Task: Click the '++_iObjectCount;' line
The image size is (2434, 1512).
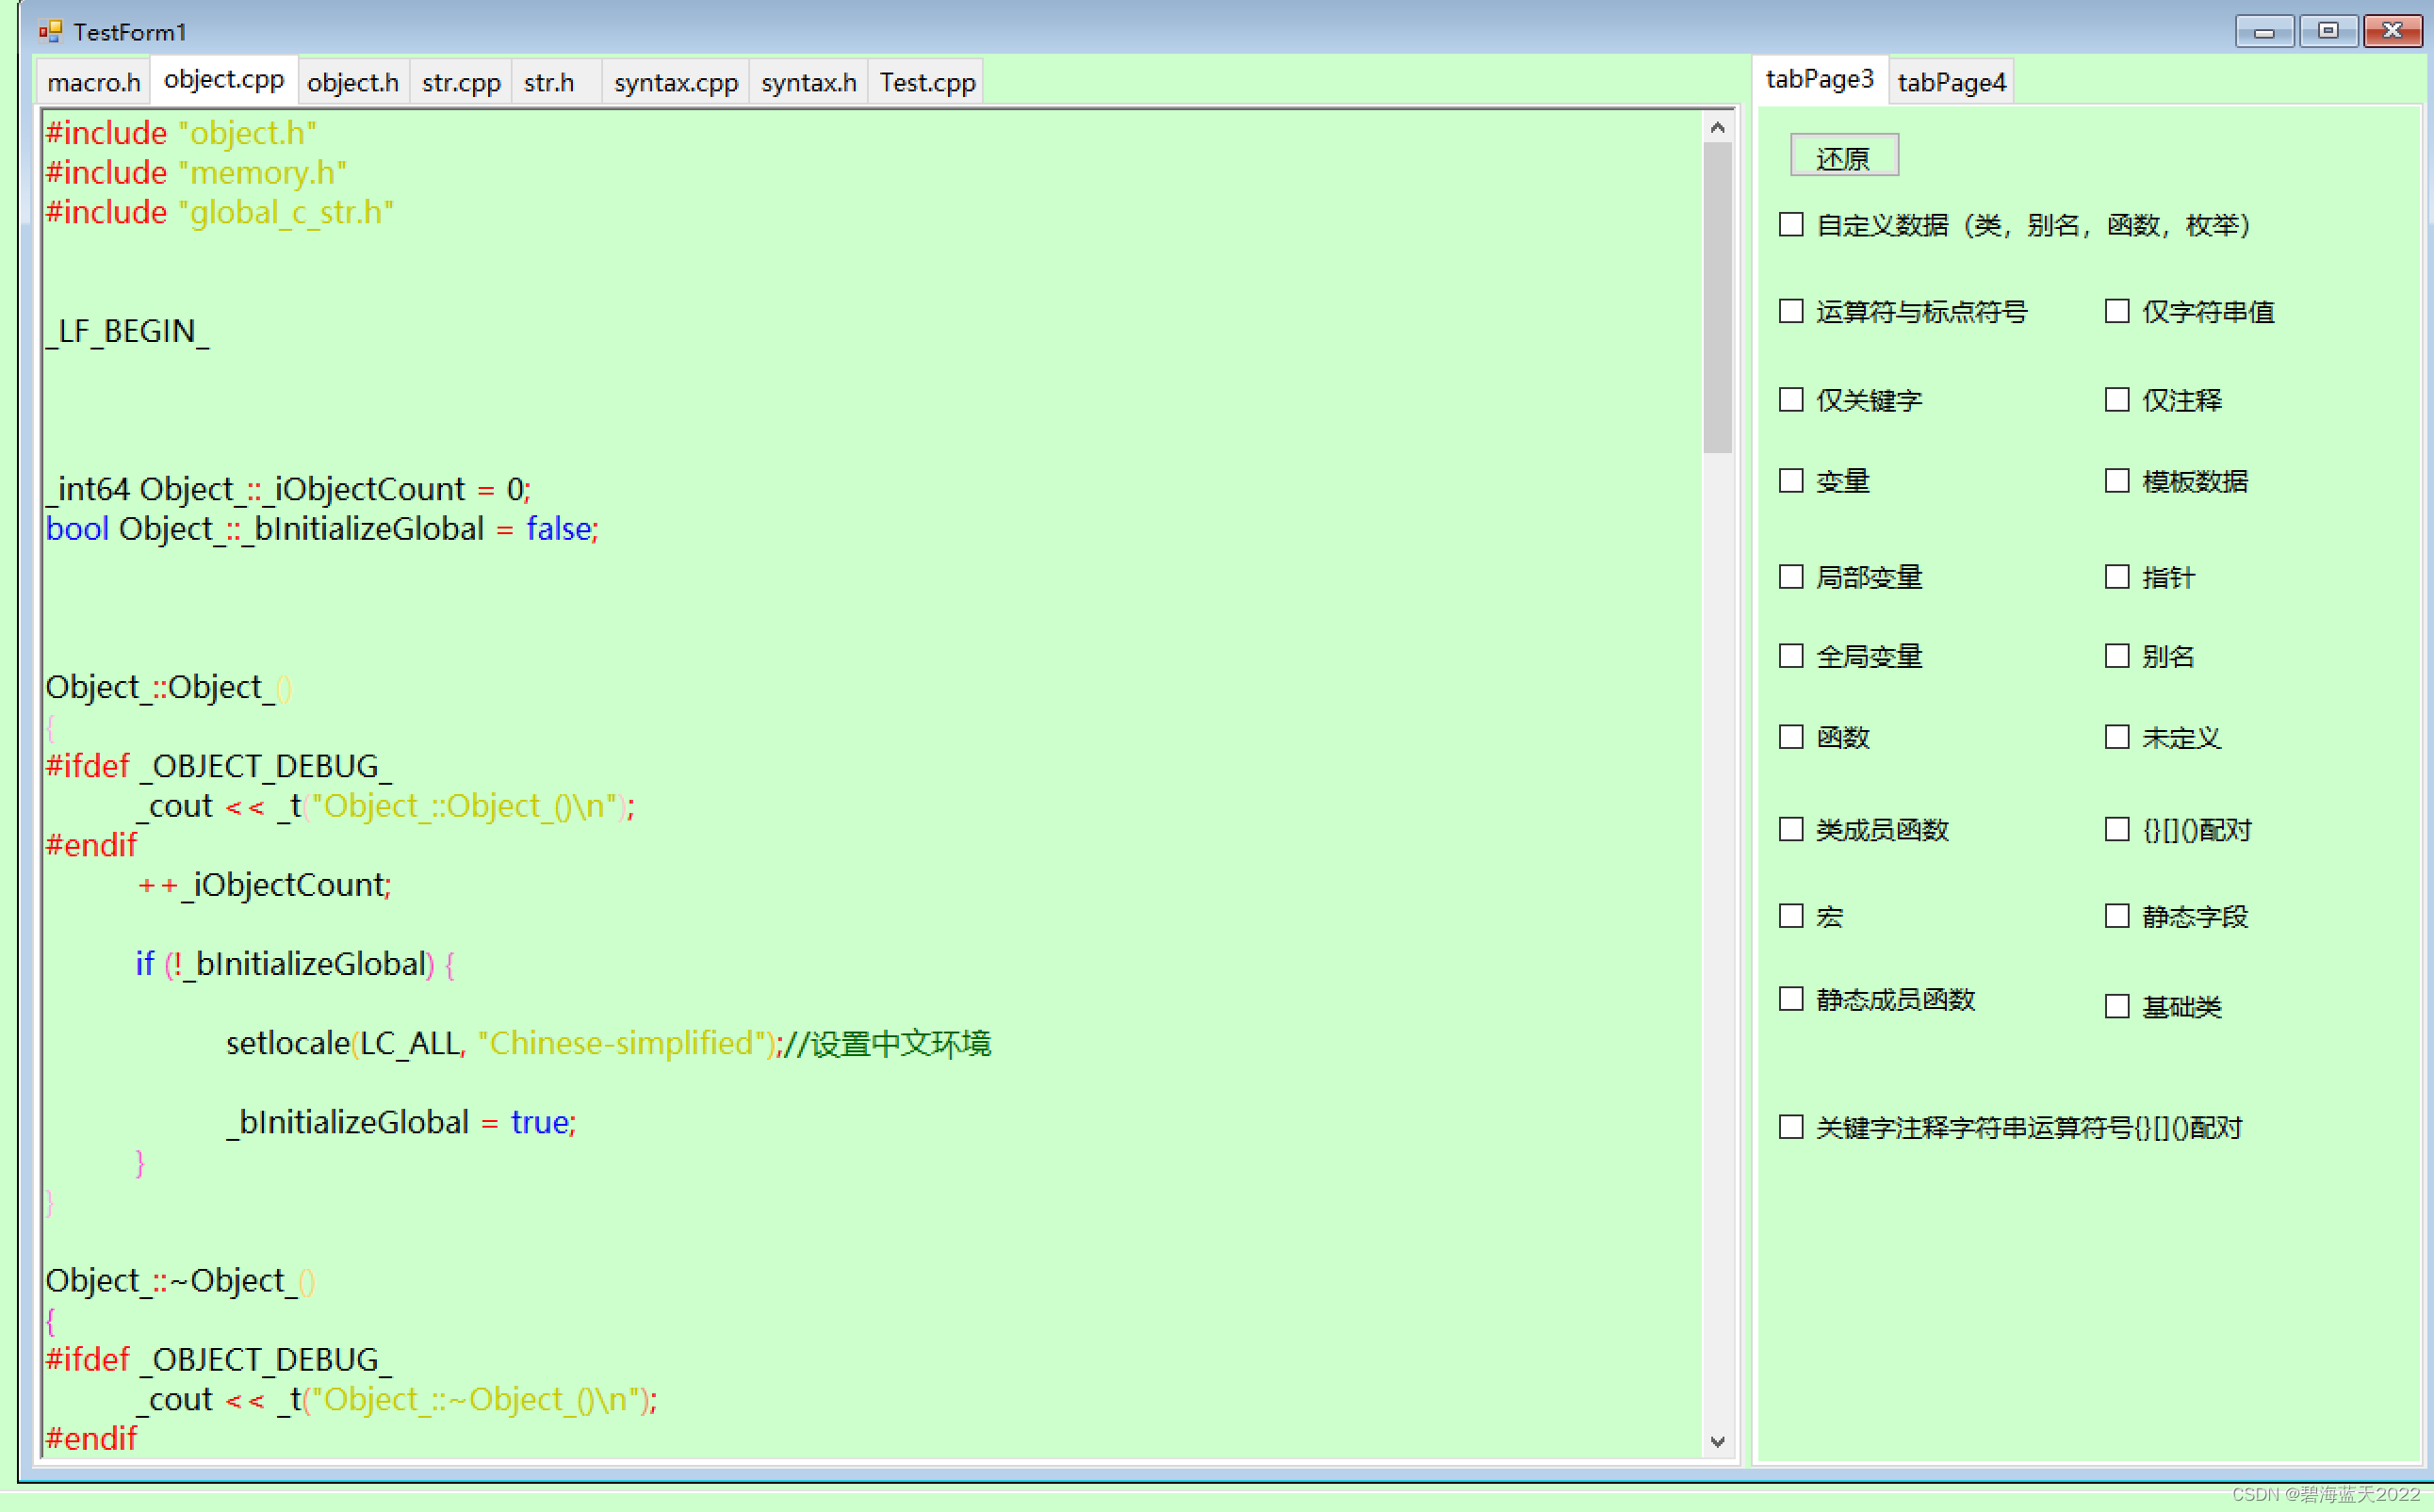Action: [x=264, y=885]
